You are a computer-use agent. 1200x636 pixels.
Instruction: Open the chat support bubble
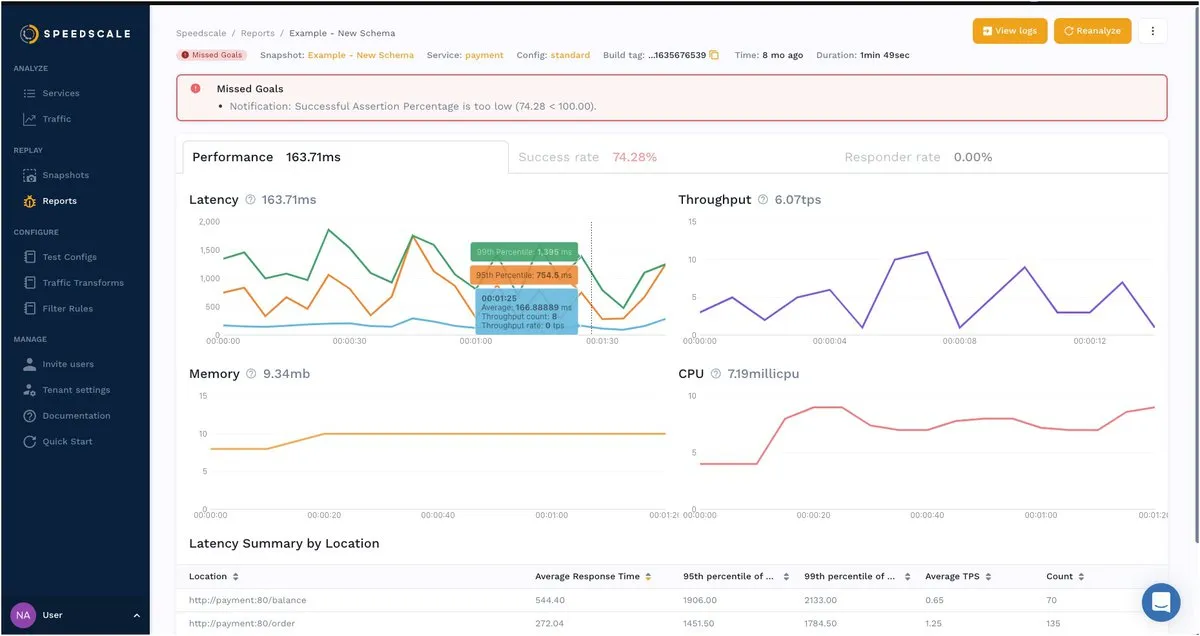[1161, 602]
